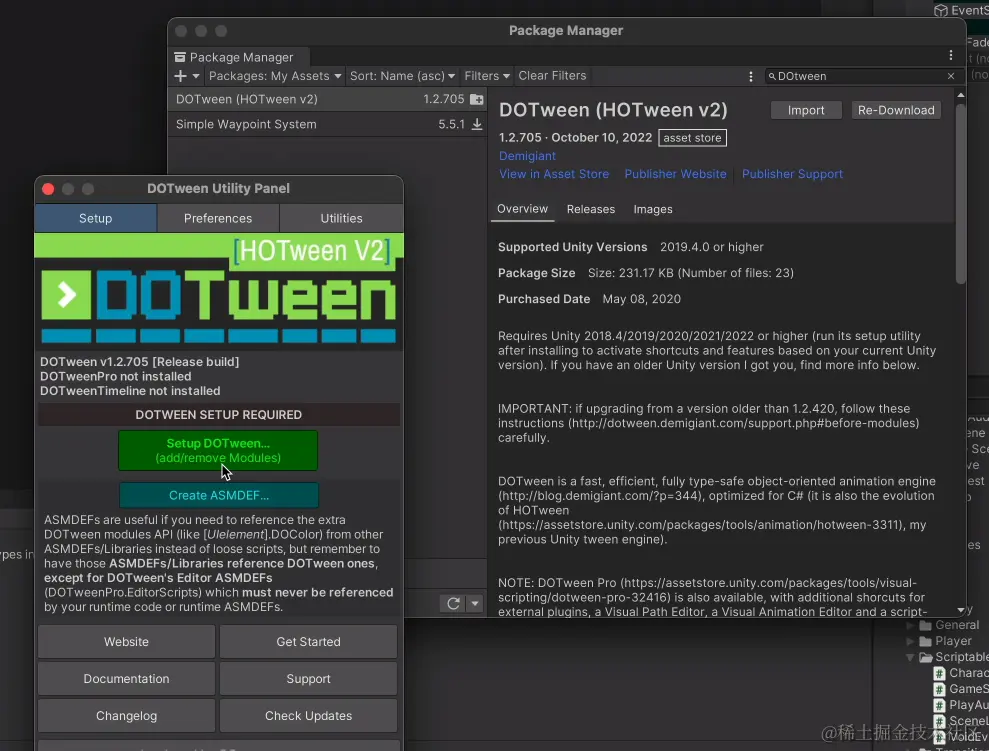Image resolution: width=989 pixels, height=751 pixels.
Task: Click the plus icon to add a package
Action: [x=180, y=76]
